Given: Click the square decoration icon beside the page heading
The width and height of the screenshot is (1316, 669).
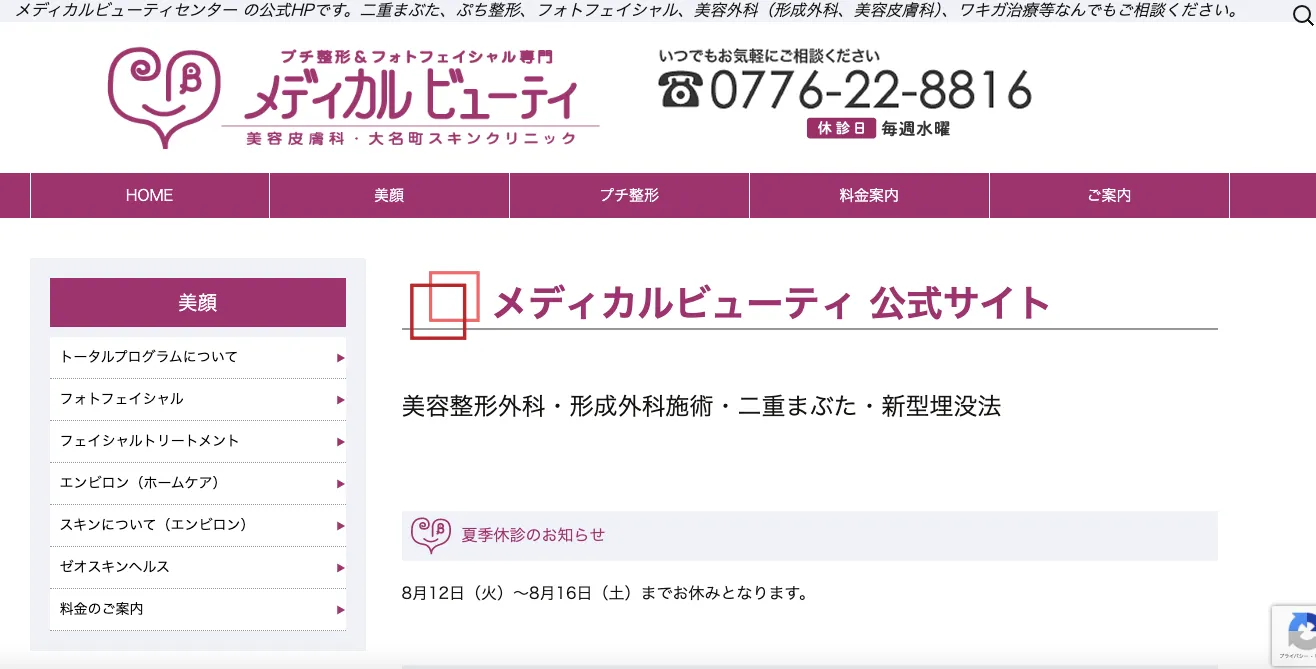Looking at the screenshot, I should [443, 304].
